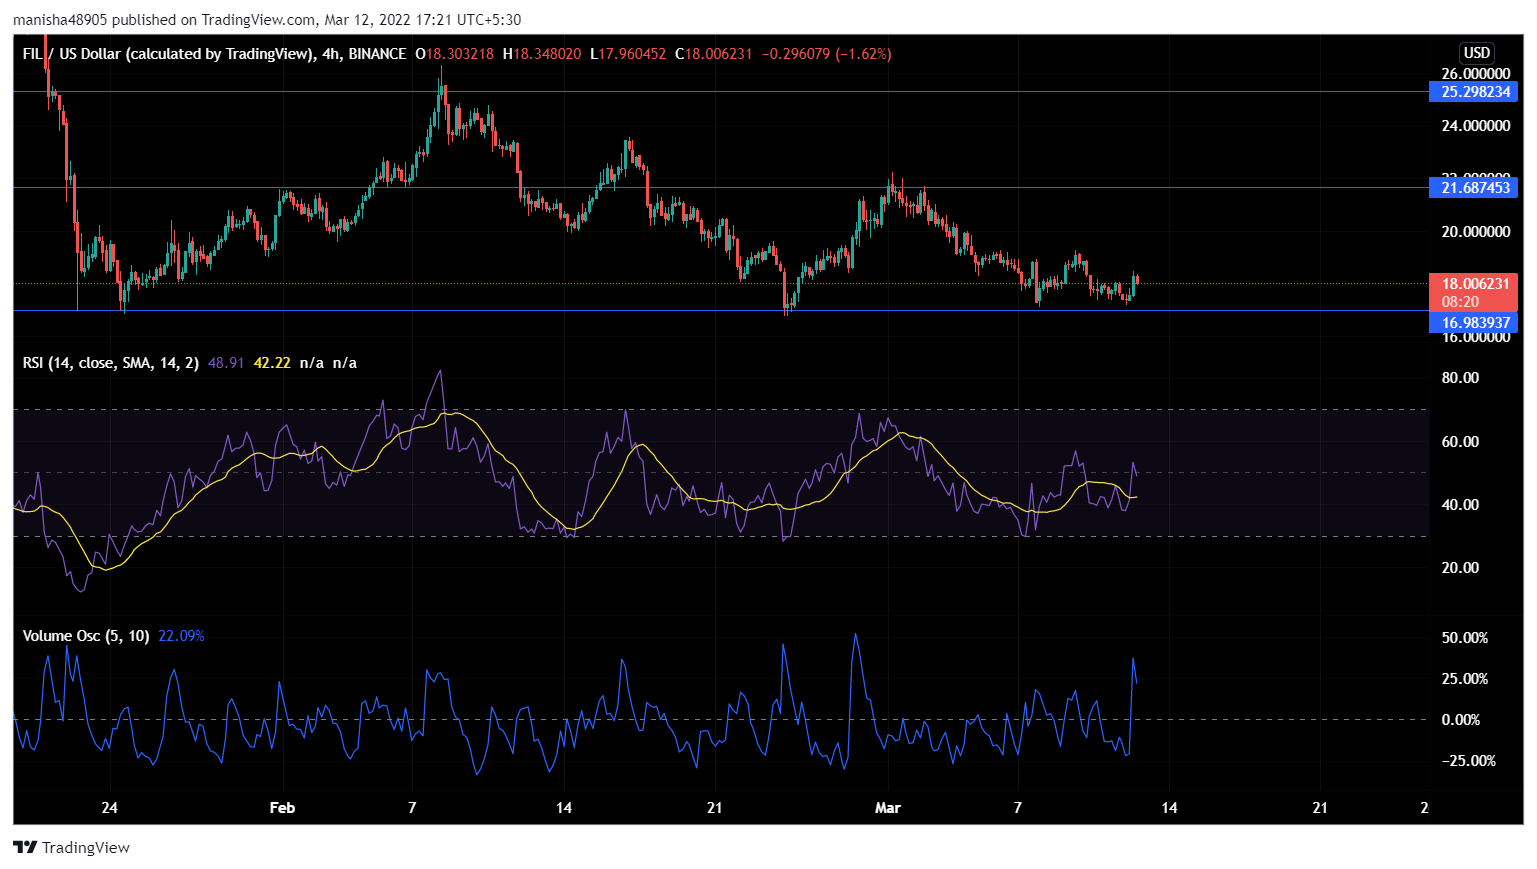This screenshot has height=869, width=1537.
Task: Open the RSI indicator legend label
Action: tap(110, 363)
